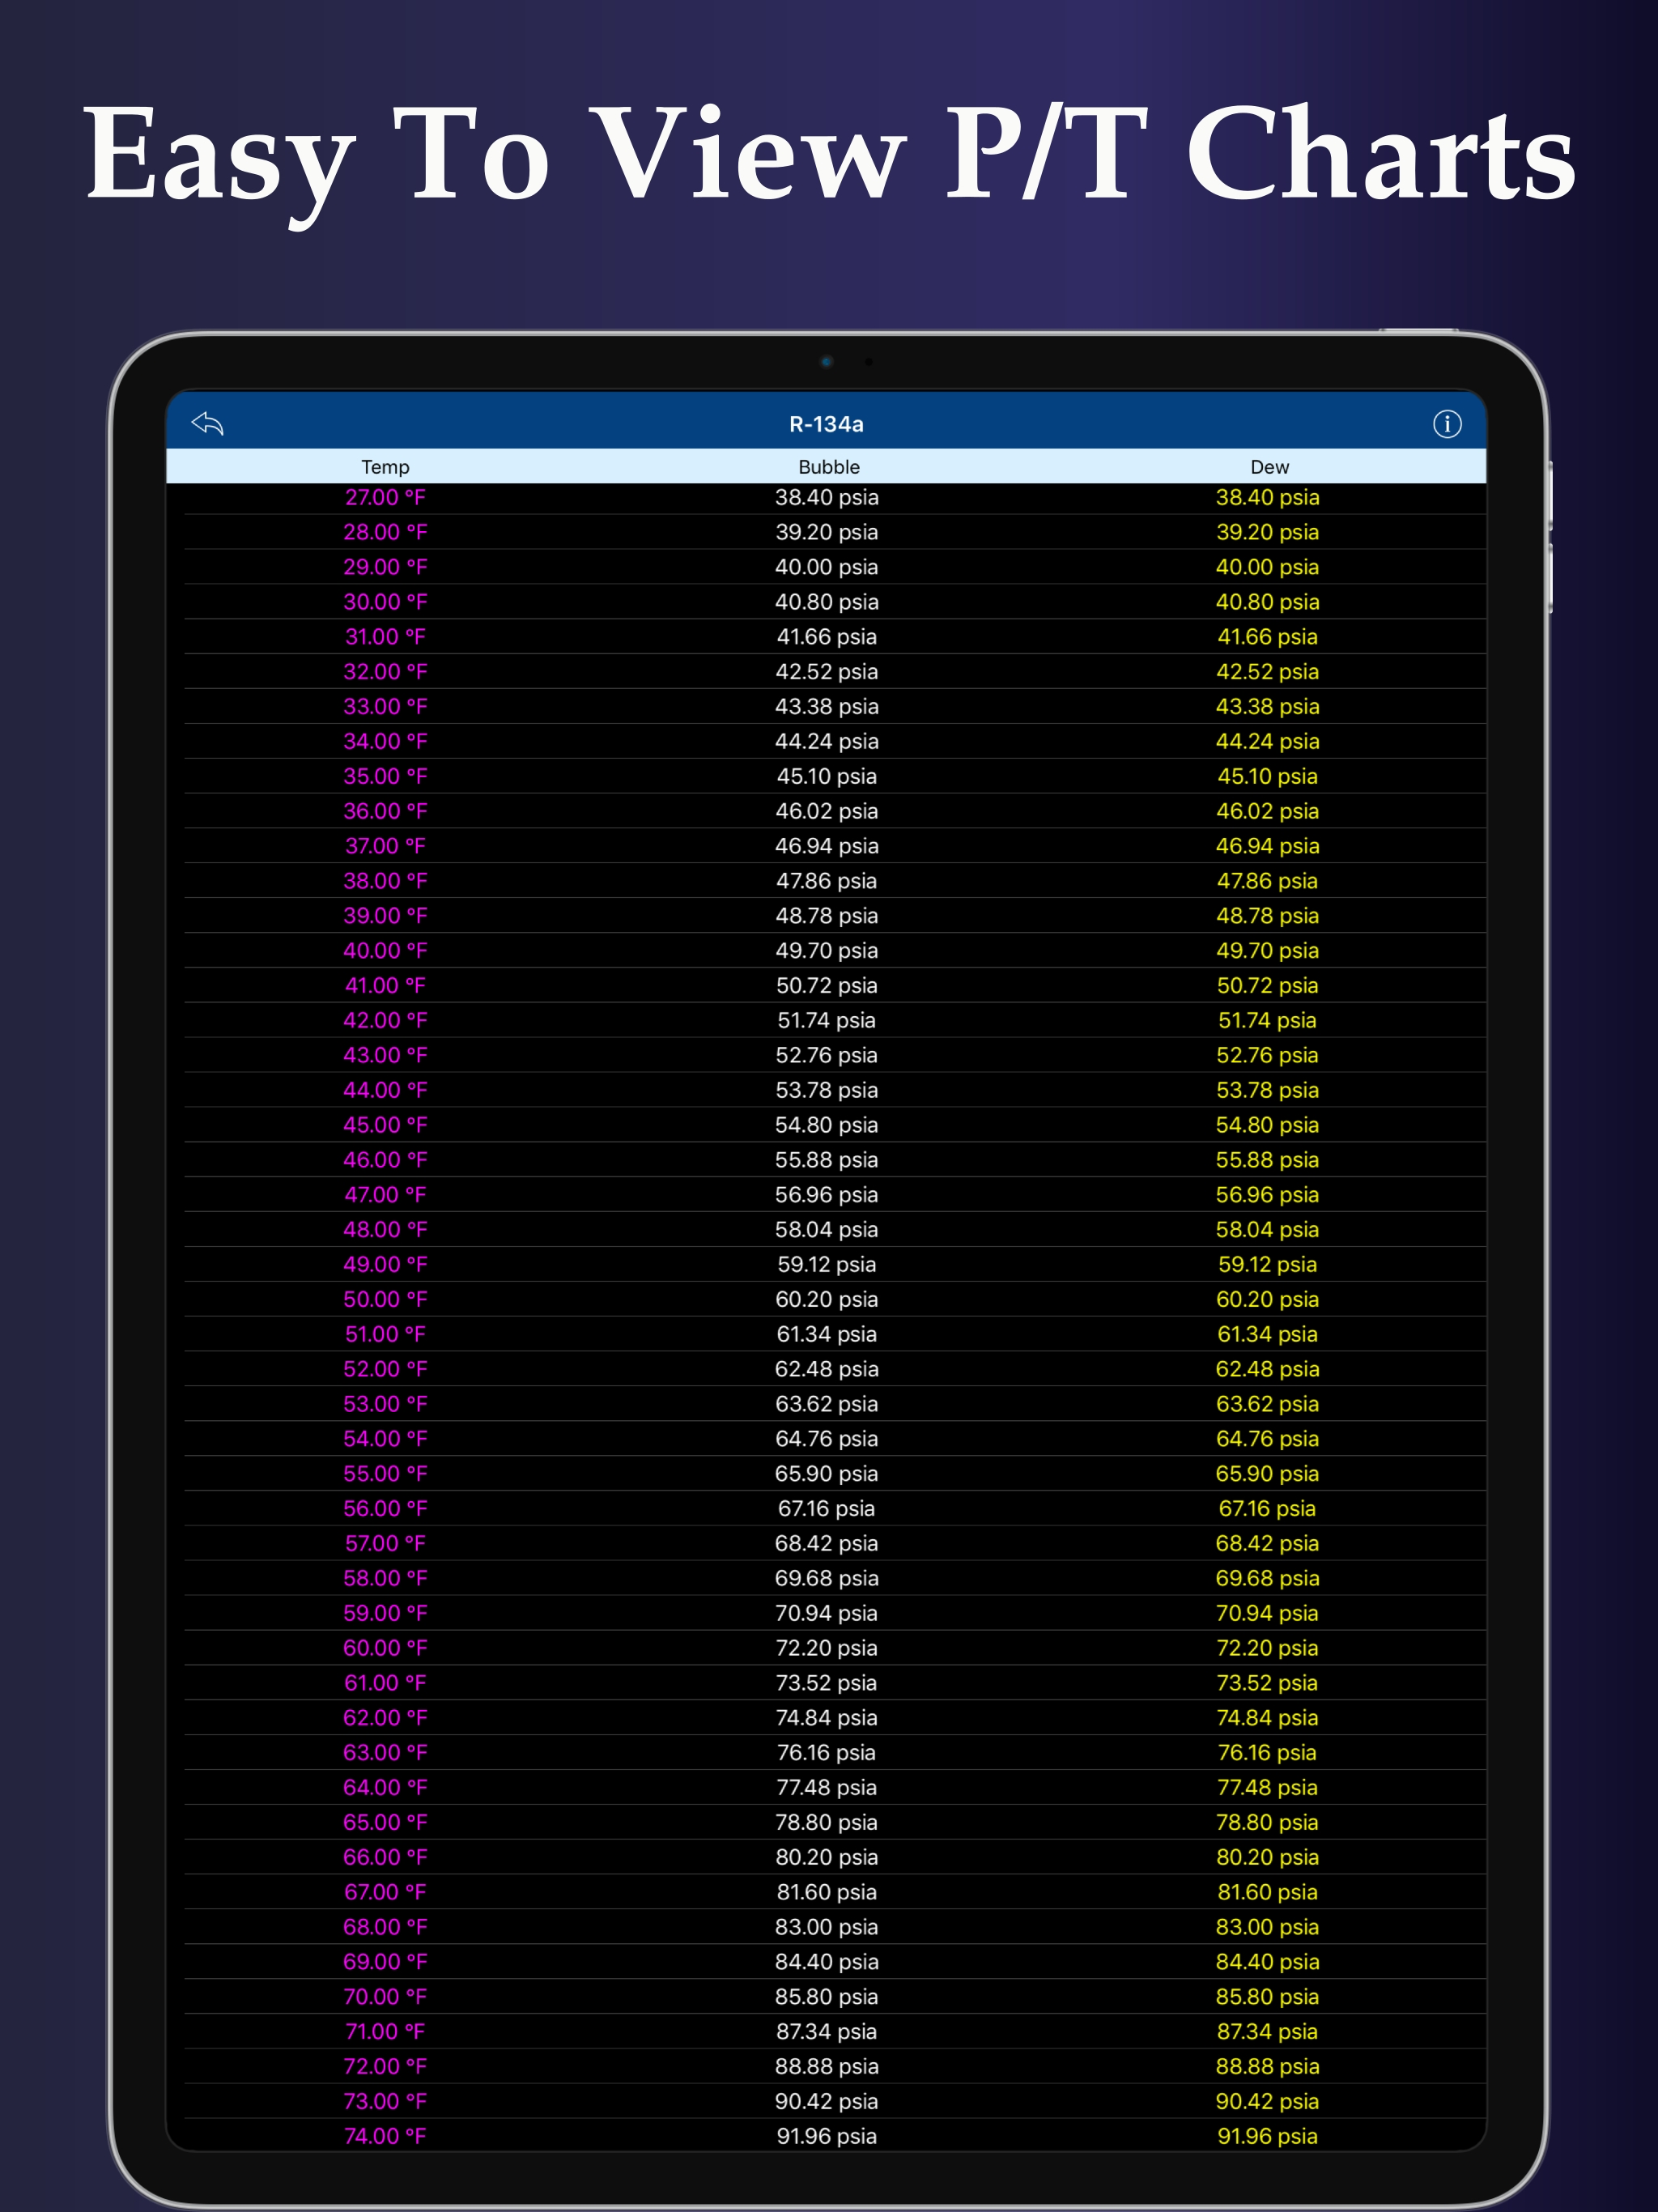Pick the Dew value 56.96 psia
Image resolution: width=1658 pixels, height=2212 pixels.
1267,1195
